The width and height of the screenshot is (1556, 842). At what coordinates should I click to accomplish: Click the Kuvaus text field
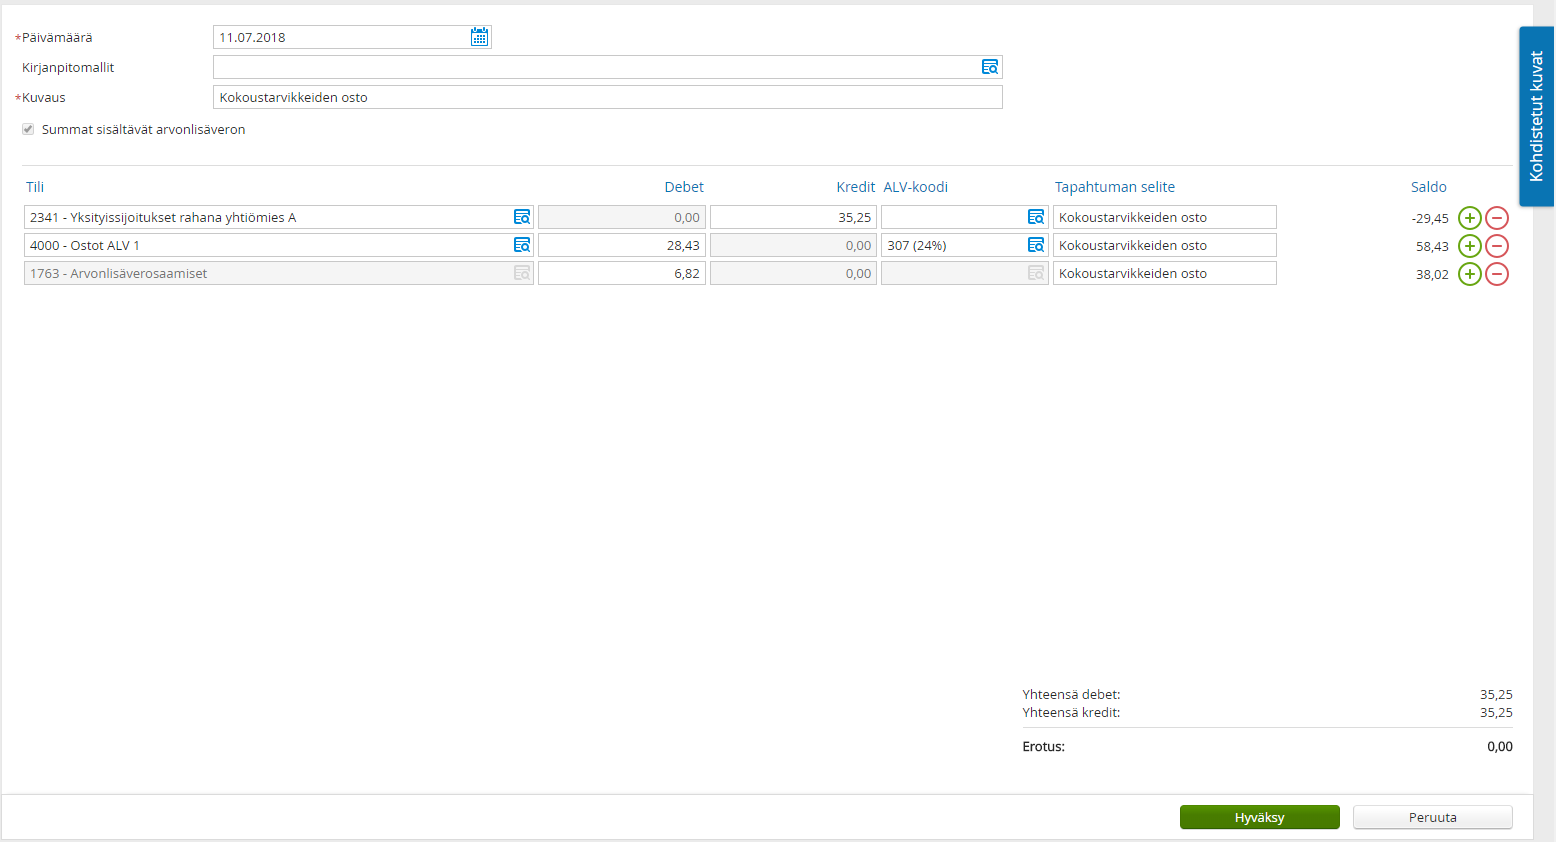coord(608,97)
